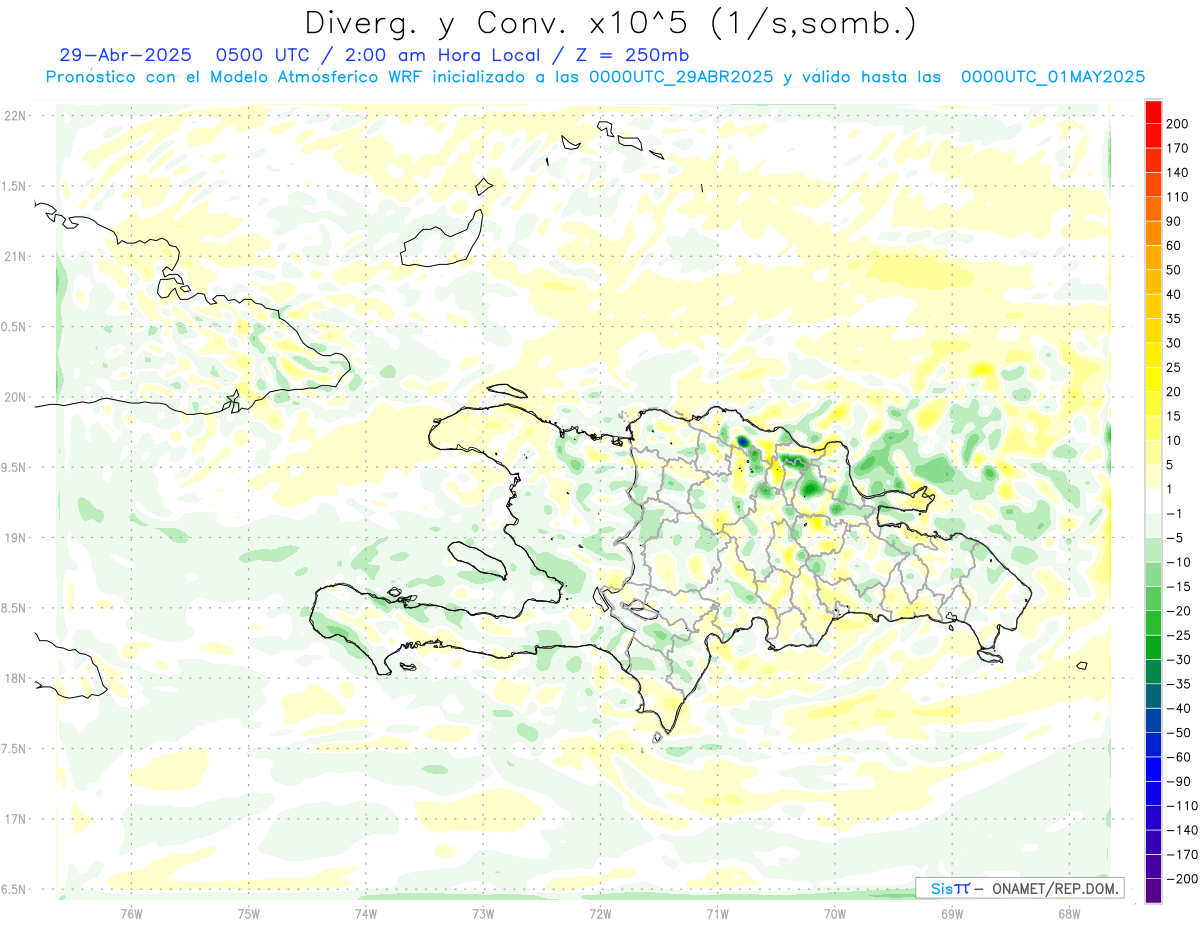Click the white colorbar band between 1 and -1
Viewport: 1200px width, 927px height.
tap(1153, 501)
